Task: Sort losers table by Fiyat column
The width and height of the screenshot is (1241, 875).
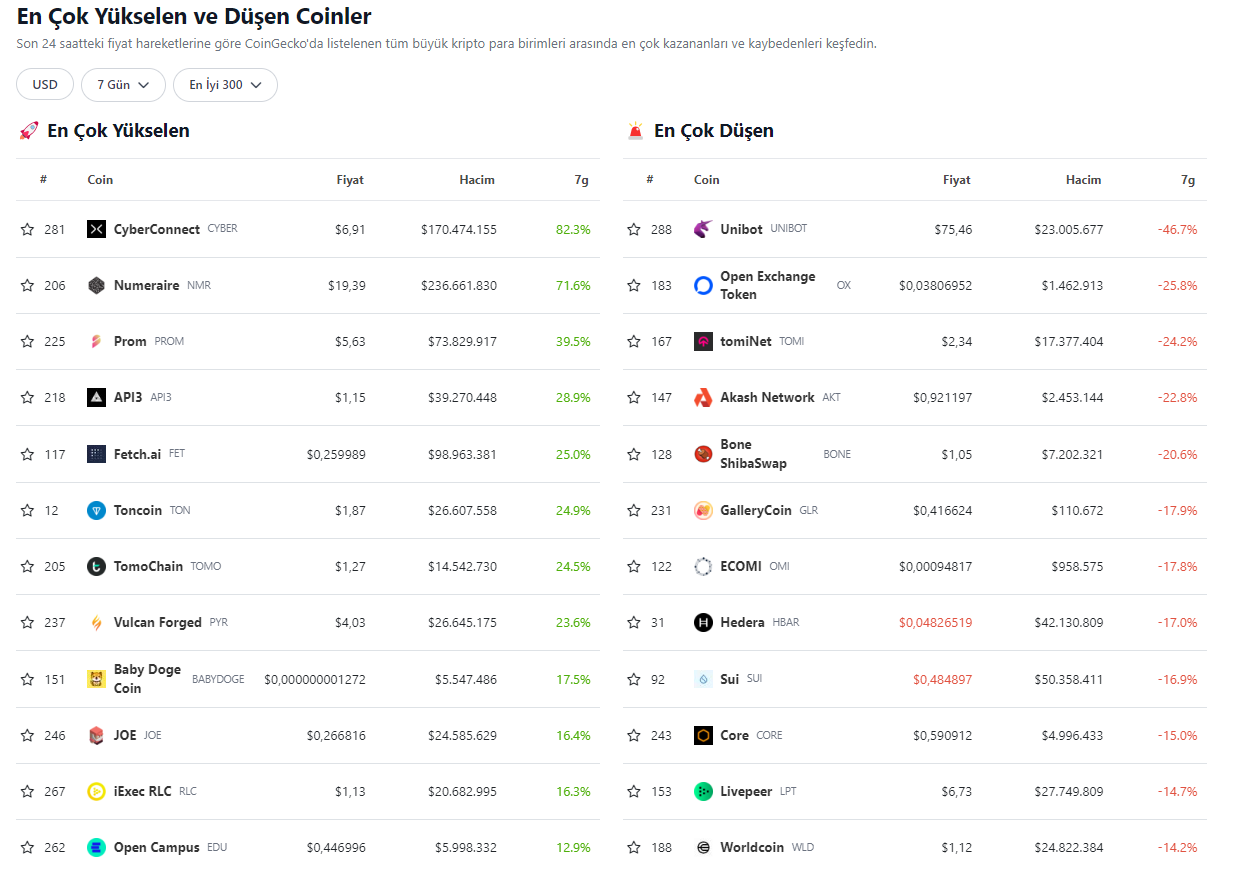Action: point(956,180)
